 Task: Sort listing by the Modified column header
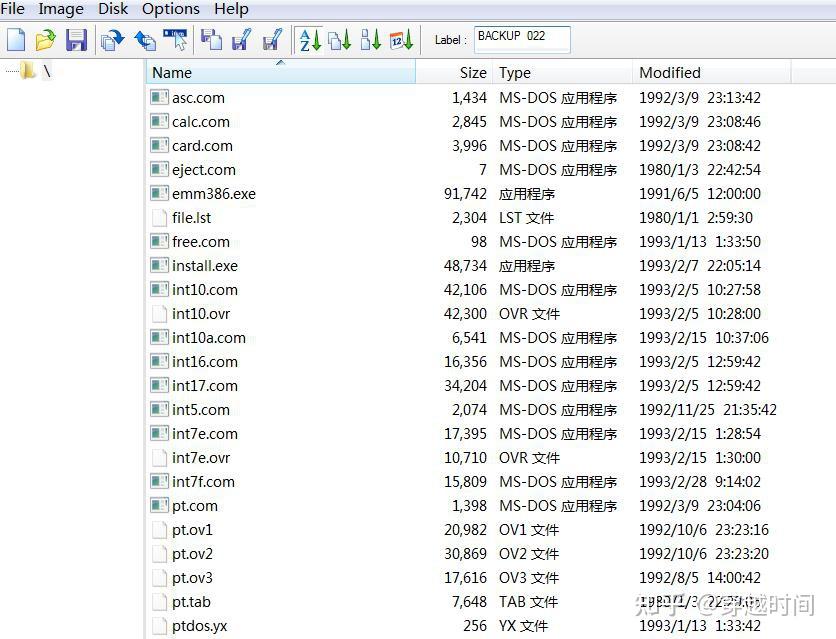(669, 72)
